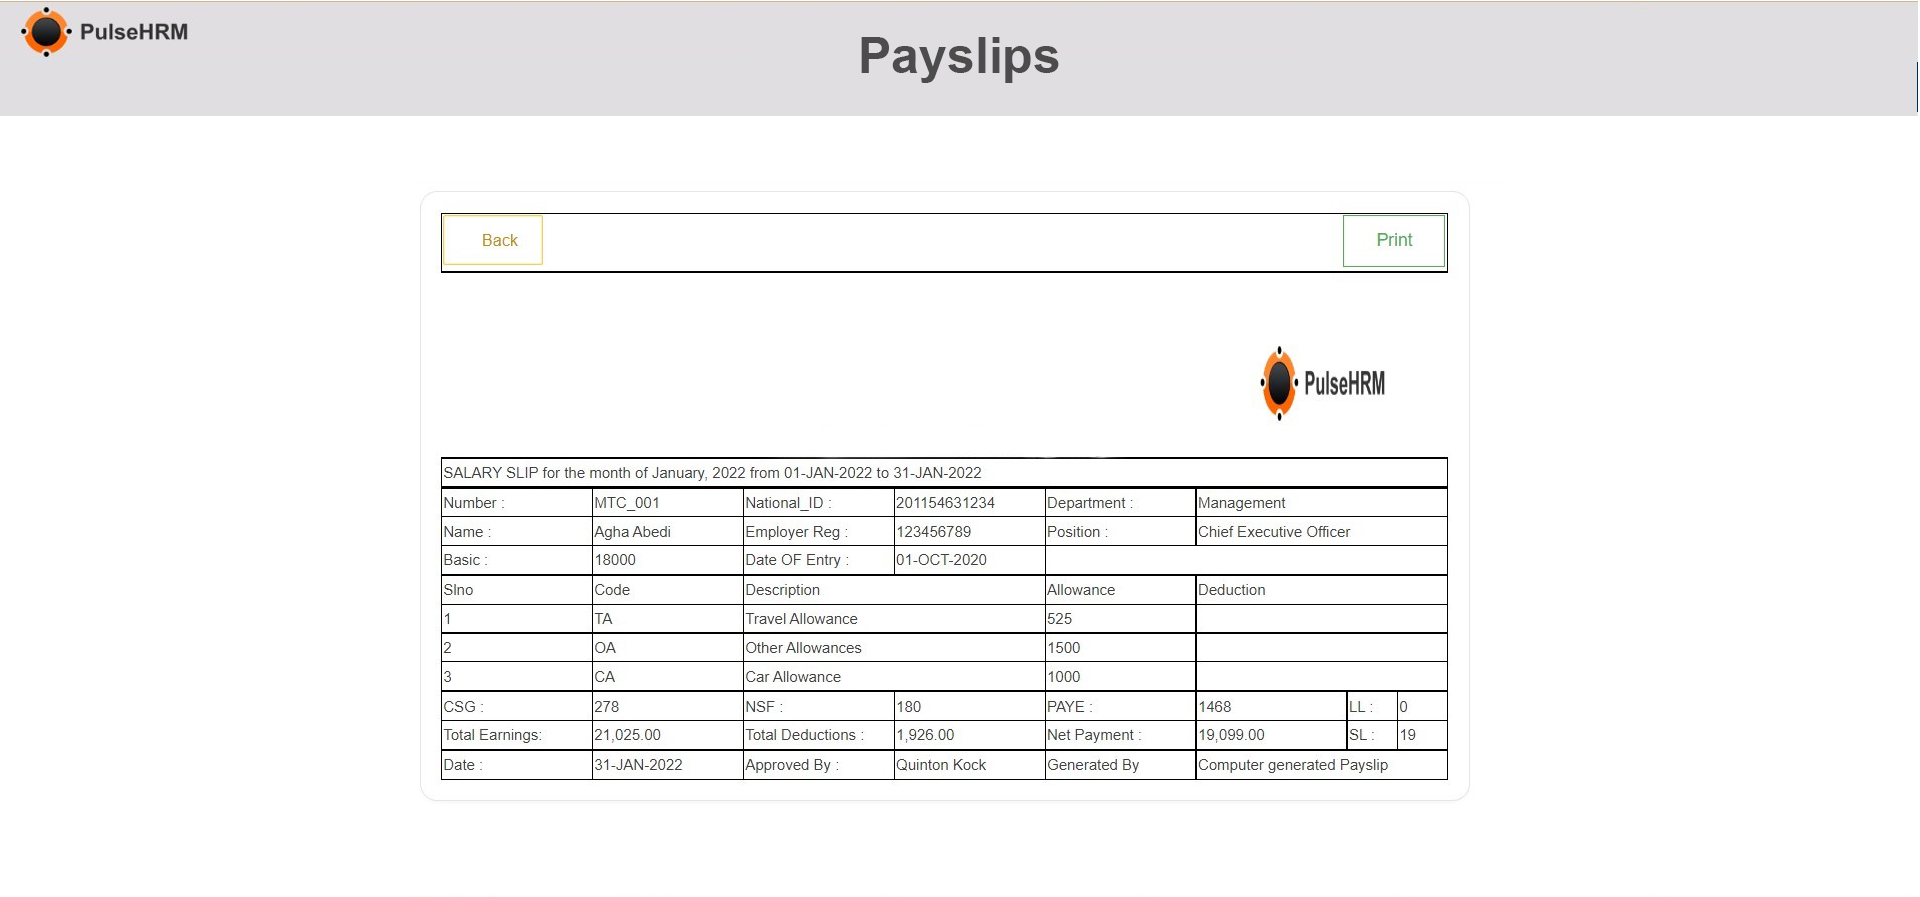Viewport: 1920px width, 897px height.
Task: Click the Payslips page heading
Action: [958, 56]
